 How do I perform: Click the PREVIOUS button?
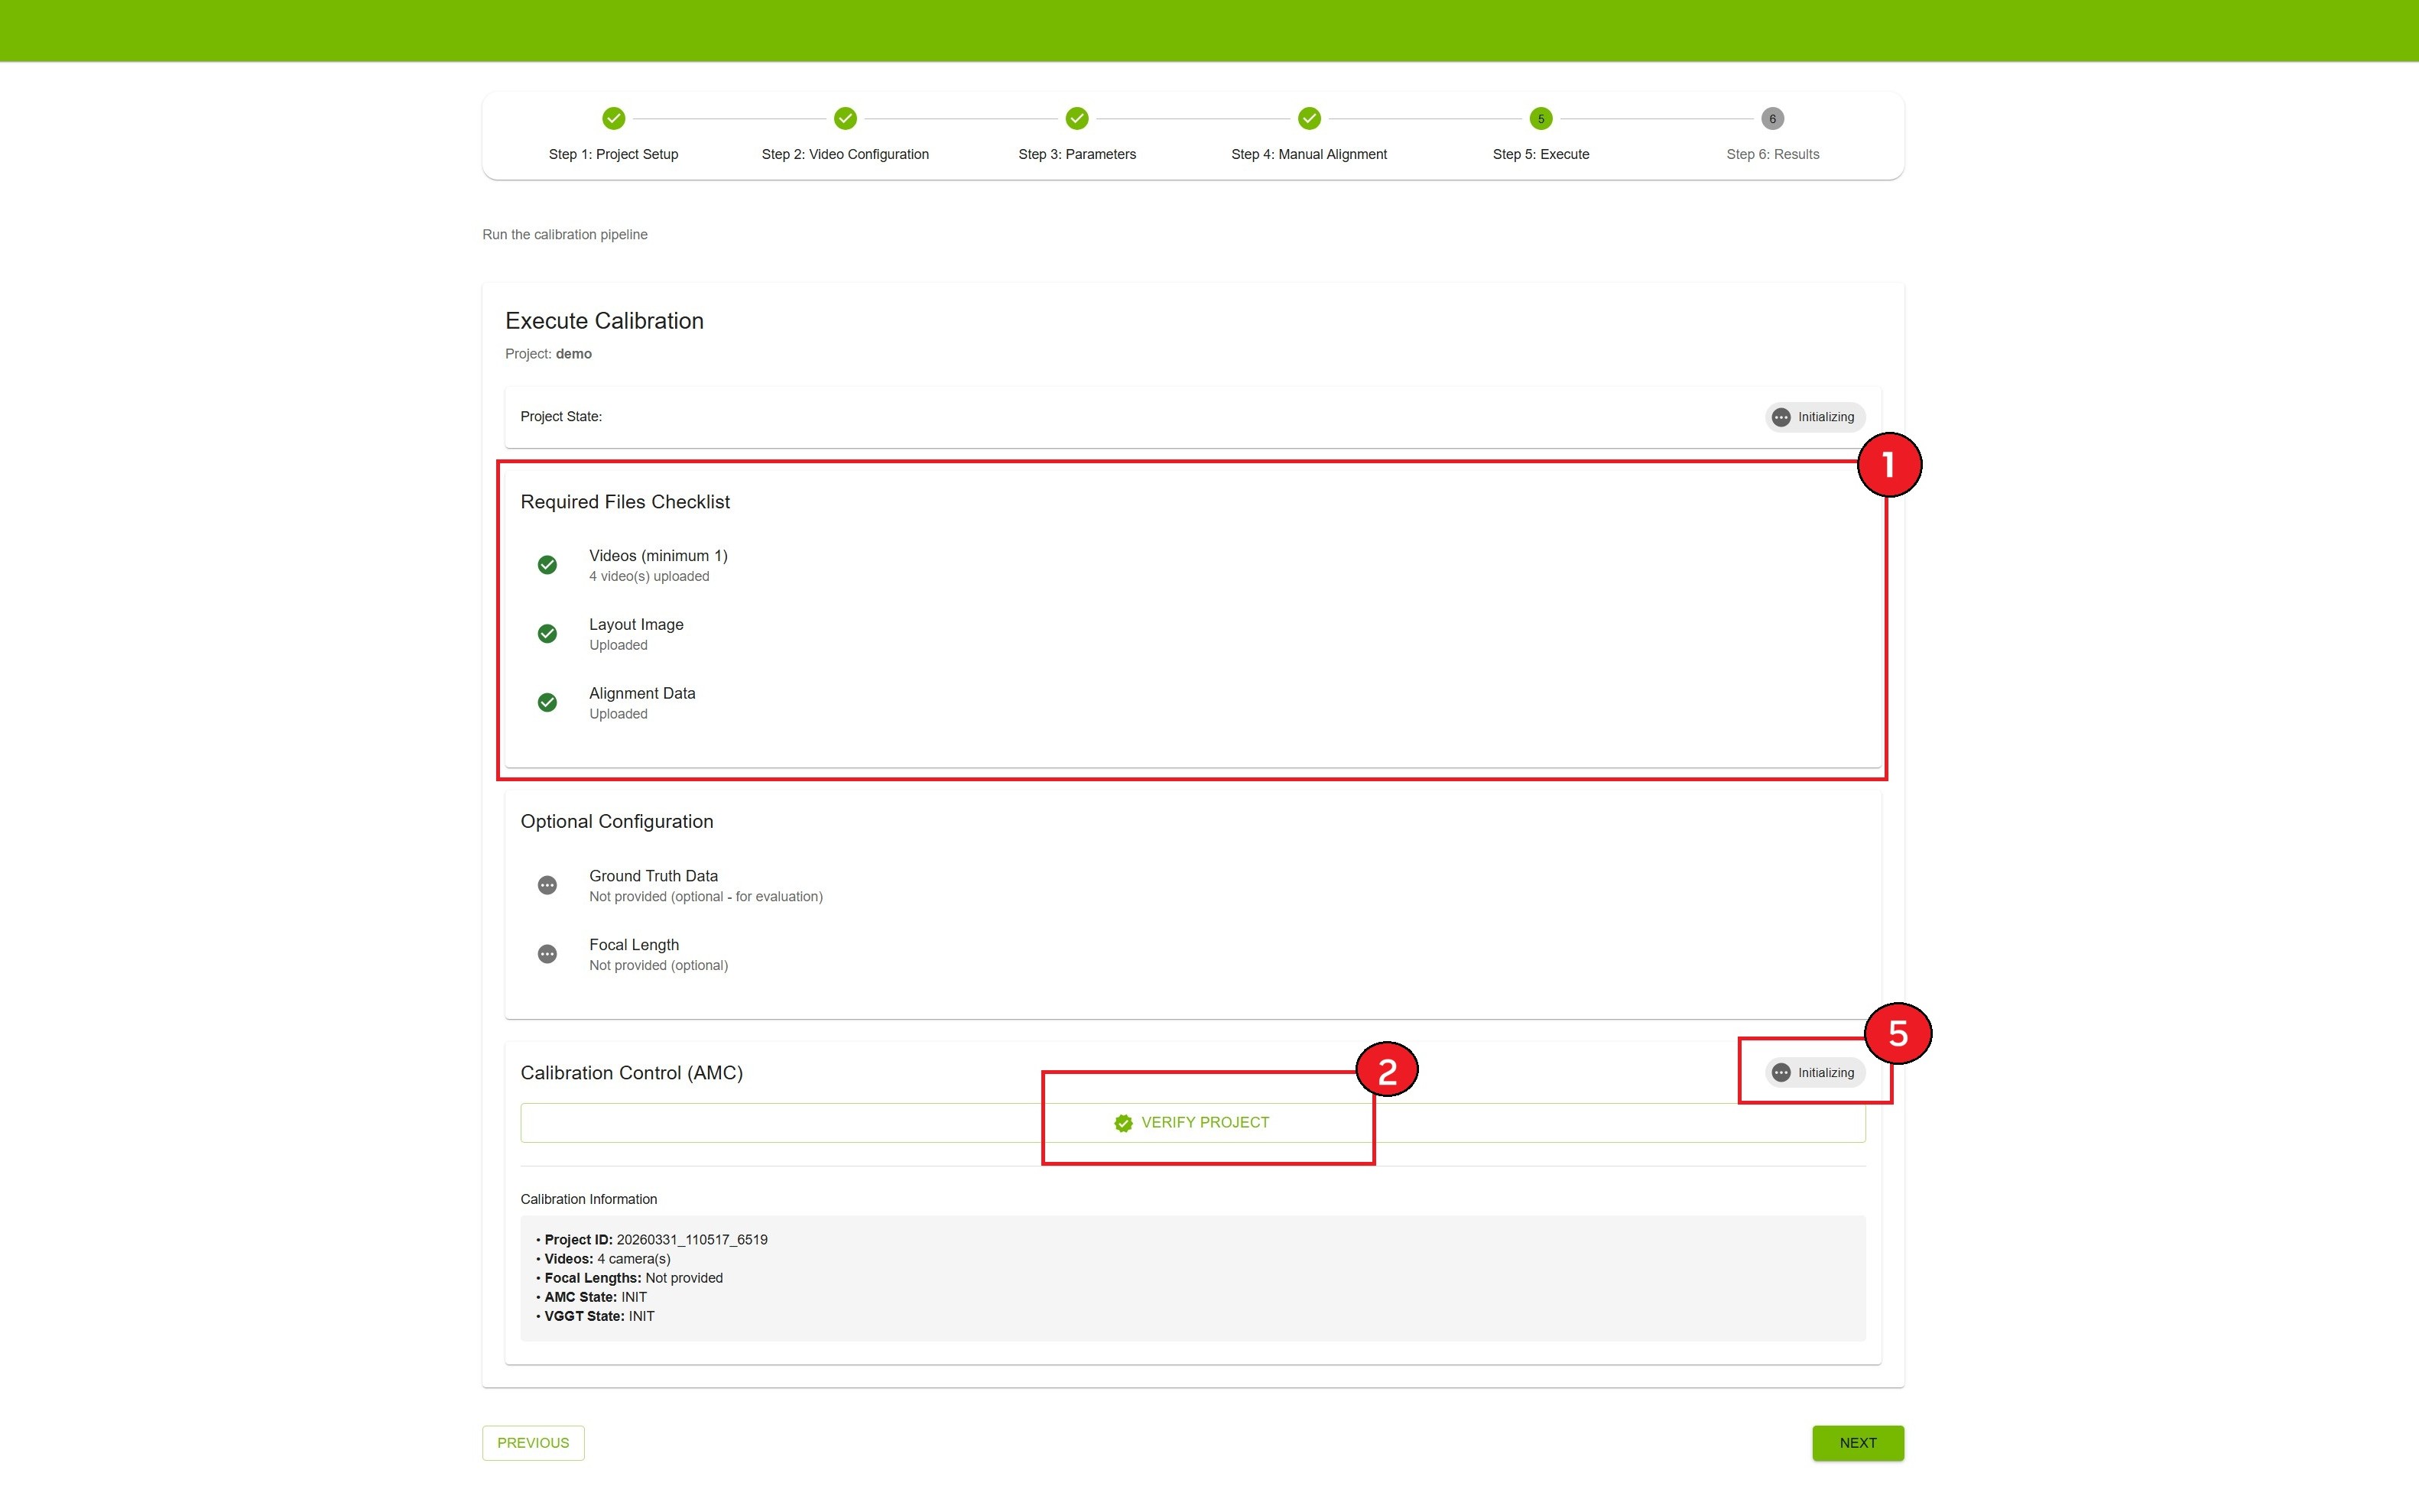tap(533, 1443)
